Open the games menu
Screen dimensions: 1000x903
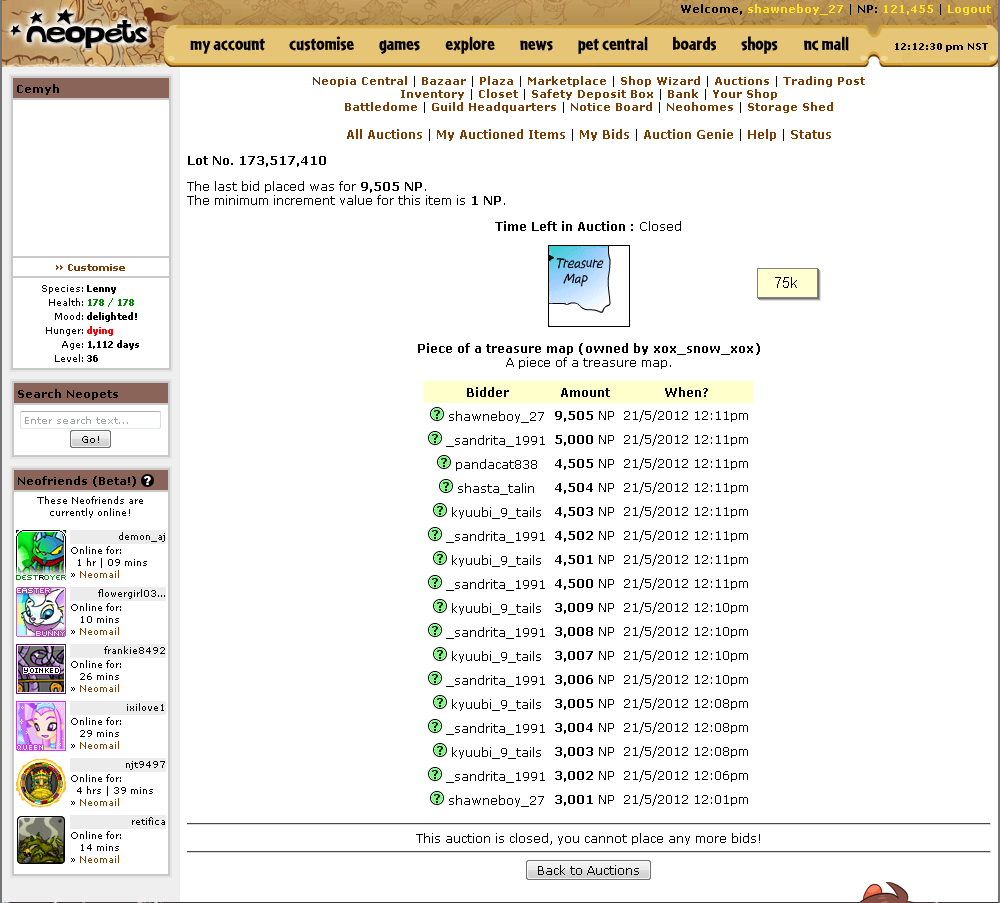pos(399,45)
